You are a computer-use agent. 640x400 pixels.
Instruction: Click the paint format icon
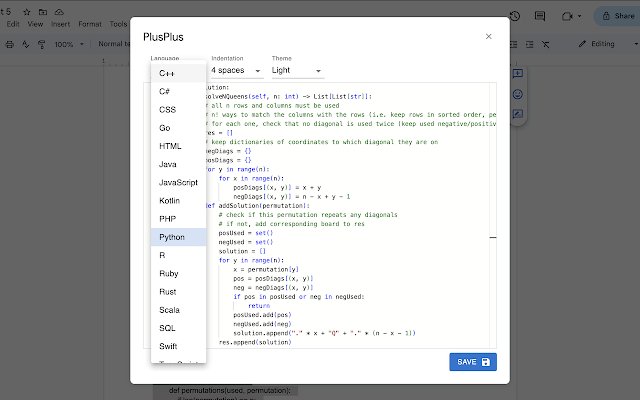click(x=41, y=44)
